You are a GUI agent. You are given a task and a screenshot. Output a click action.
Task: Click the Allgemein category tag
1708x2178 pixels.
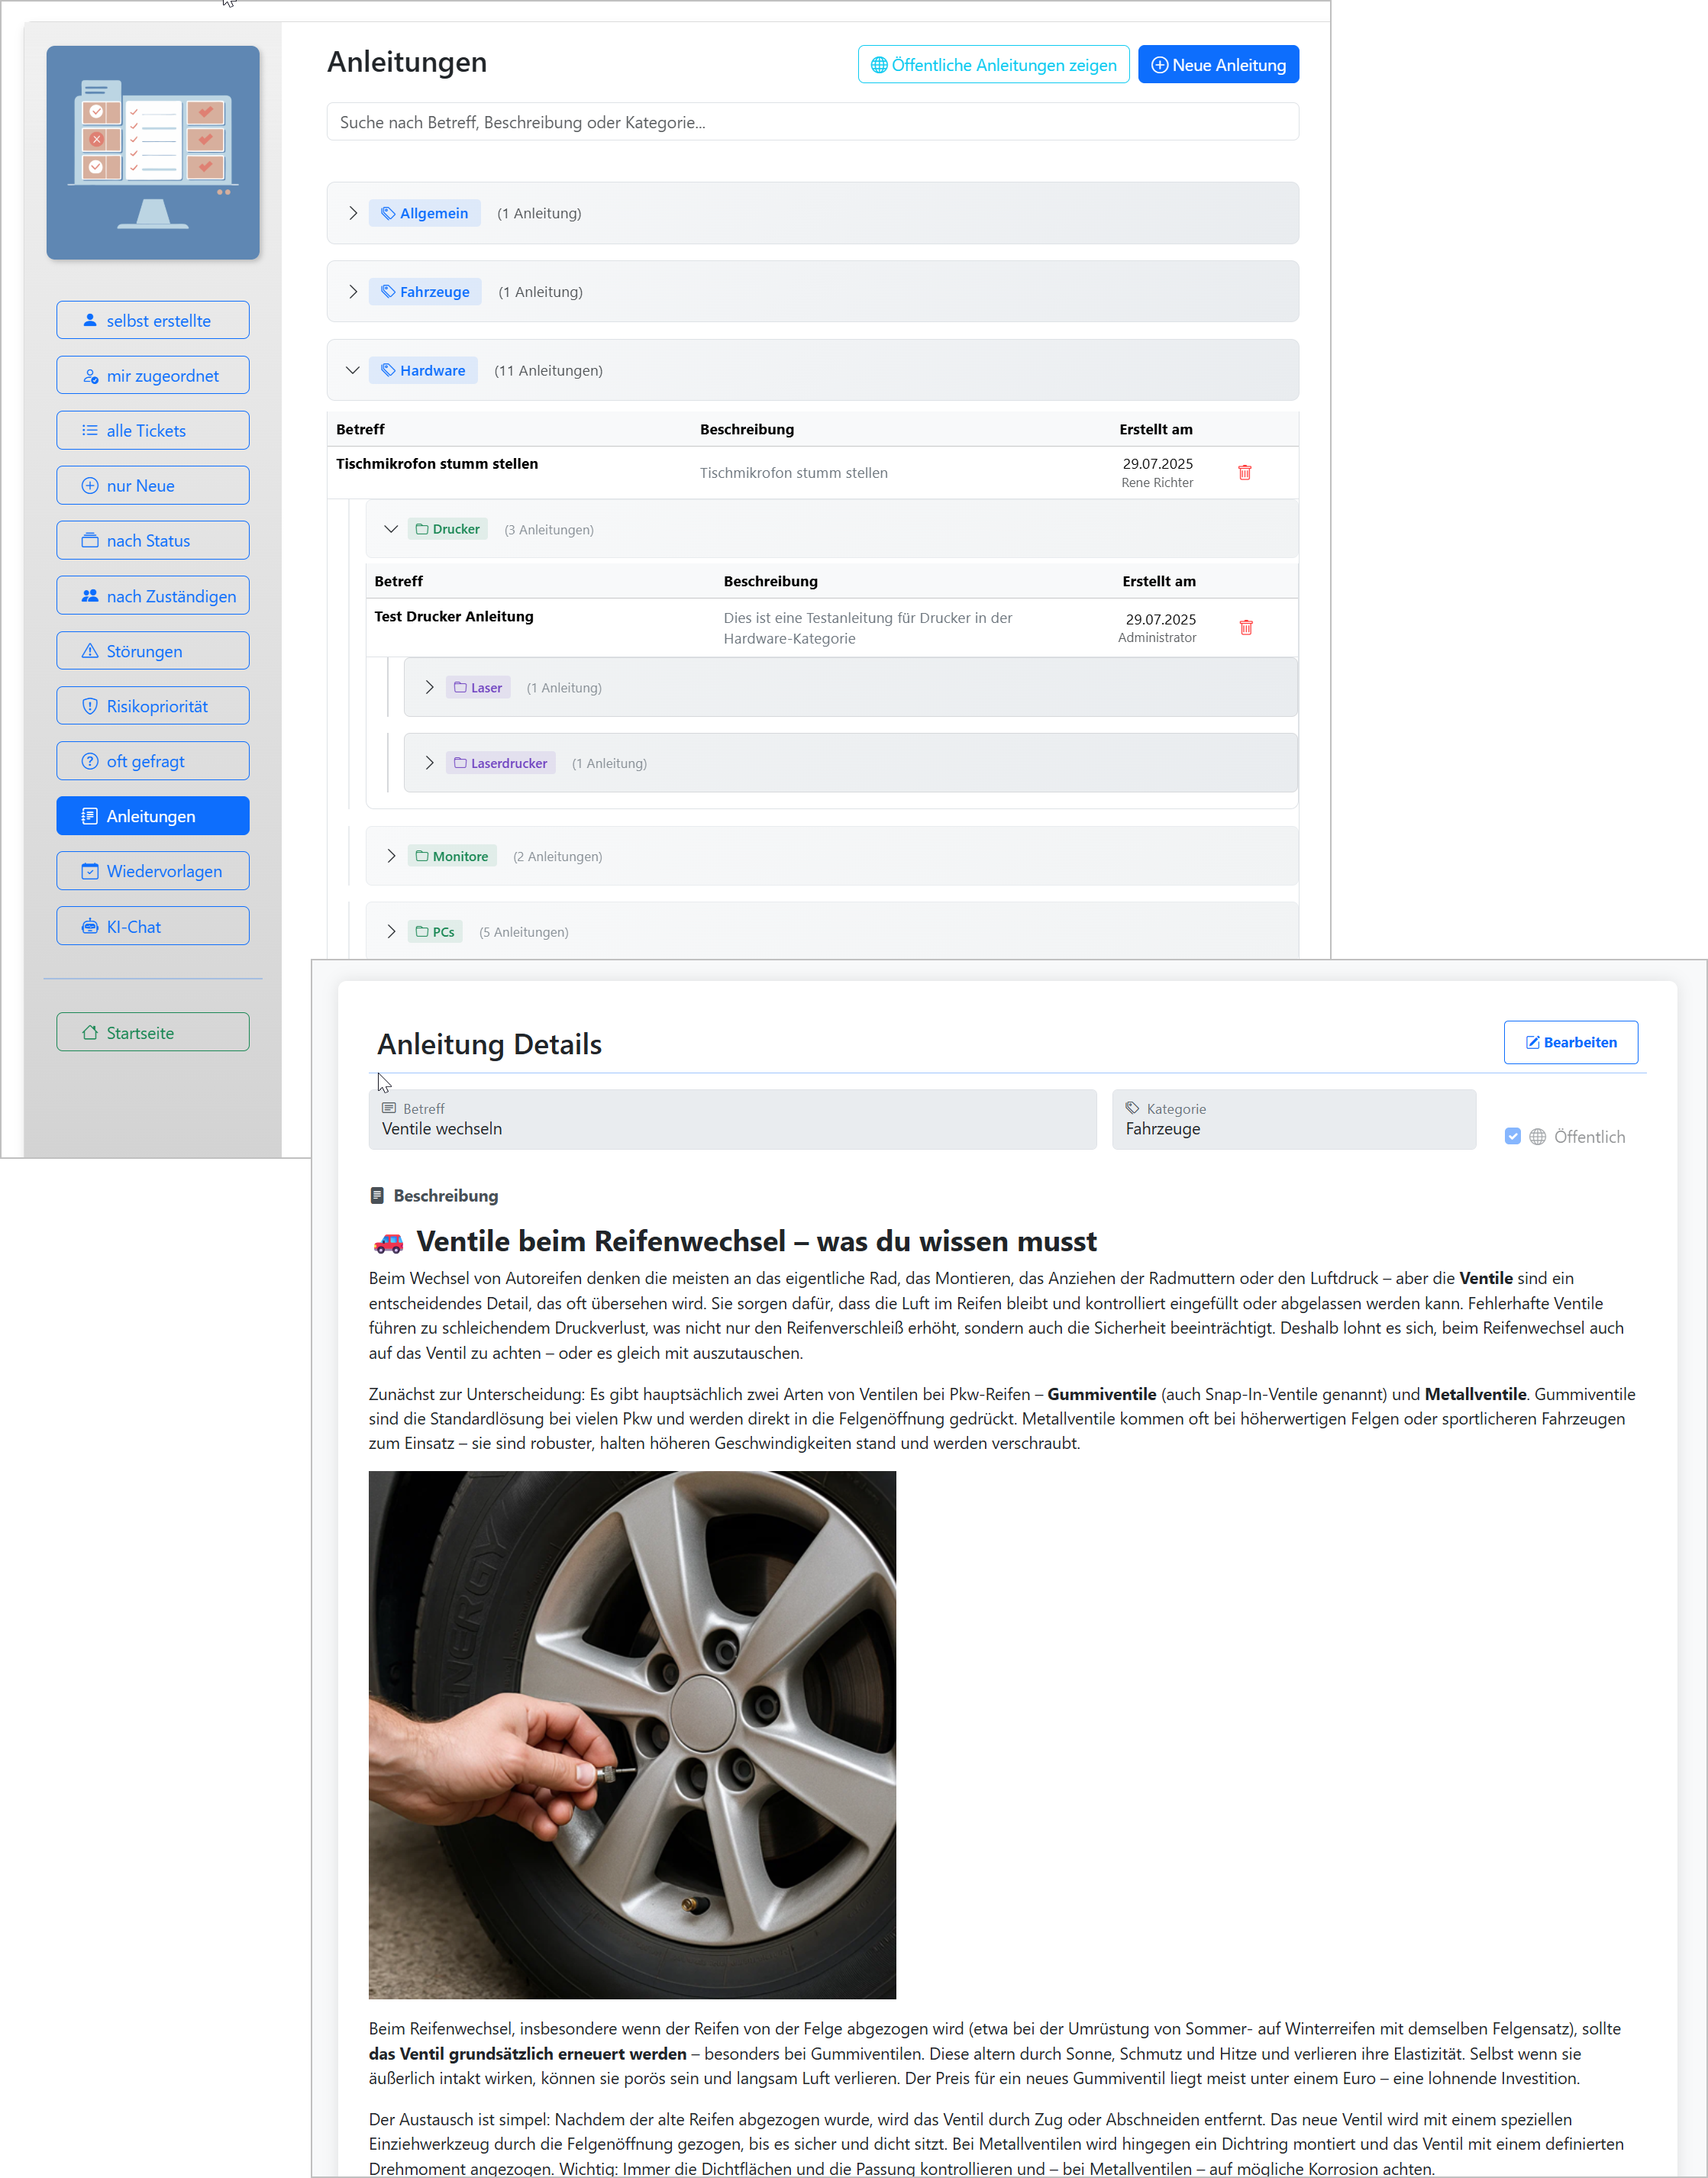[x=424, y=213]
